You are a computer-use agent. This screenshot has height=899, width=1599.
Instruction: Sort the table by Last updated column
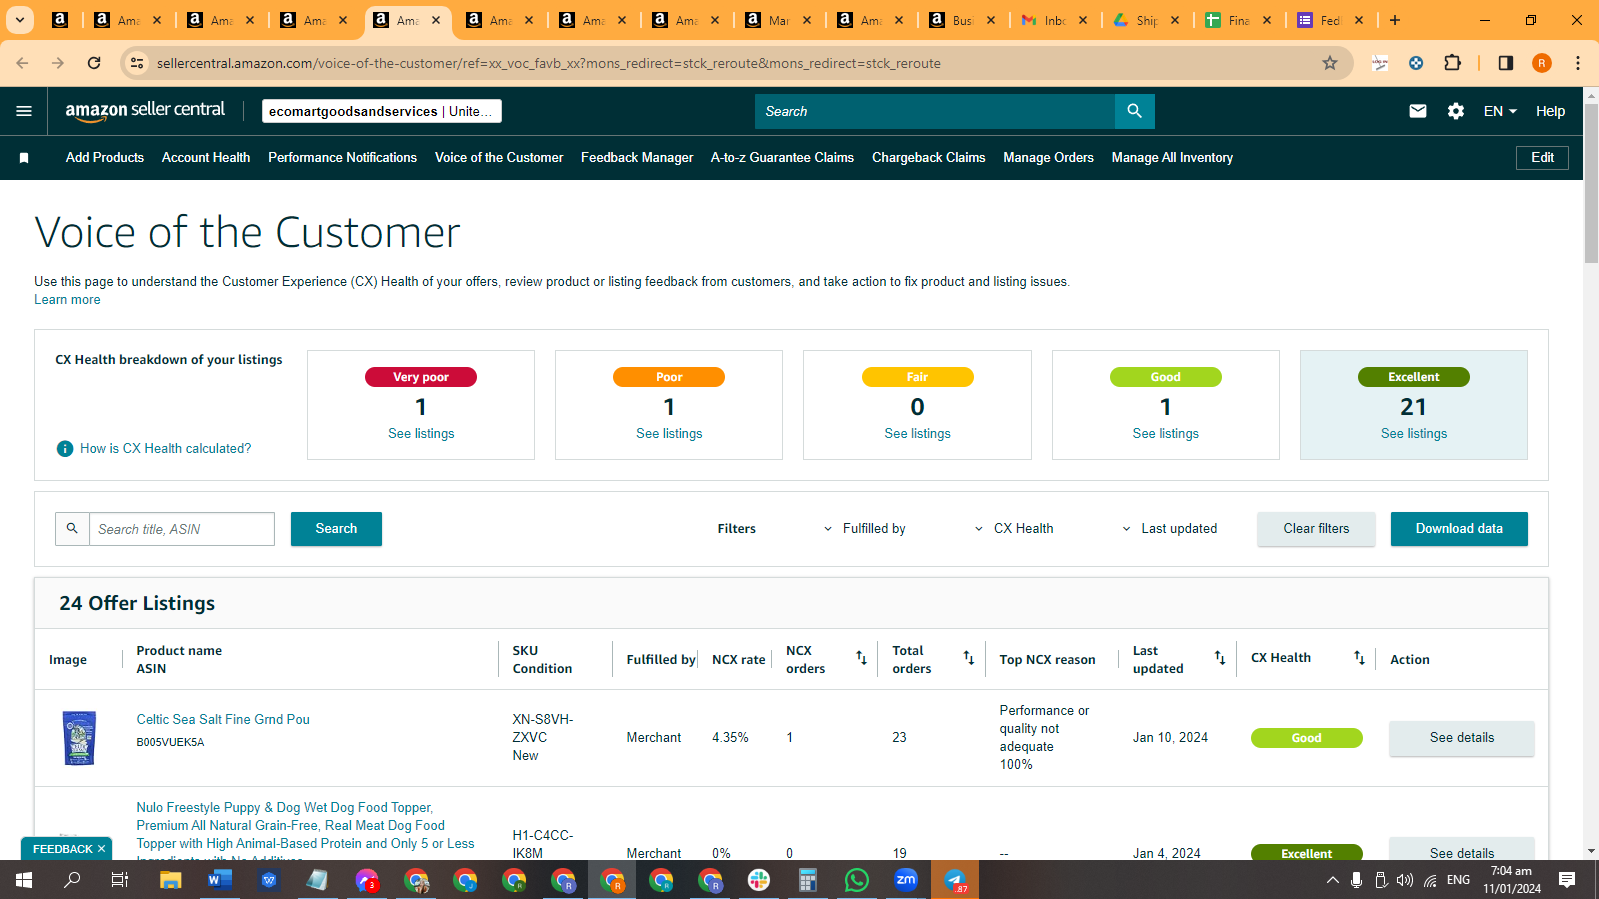1220,658
